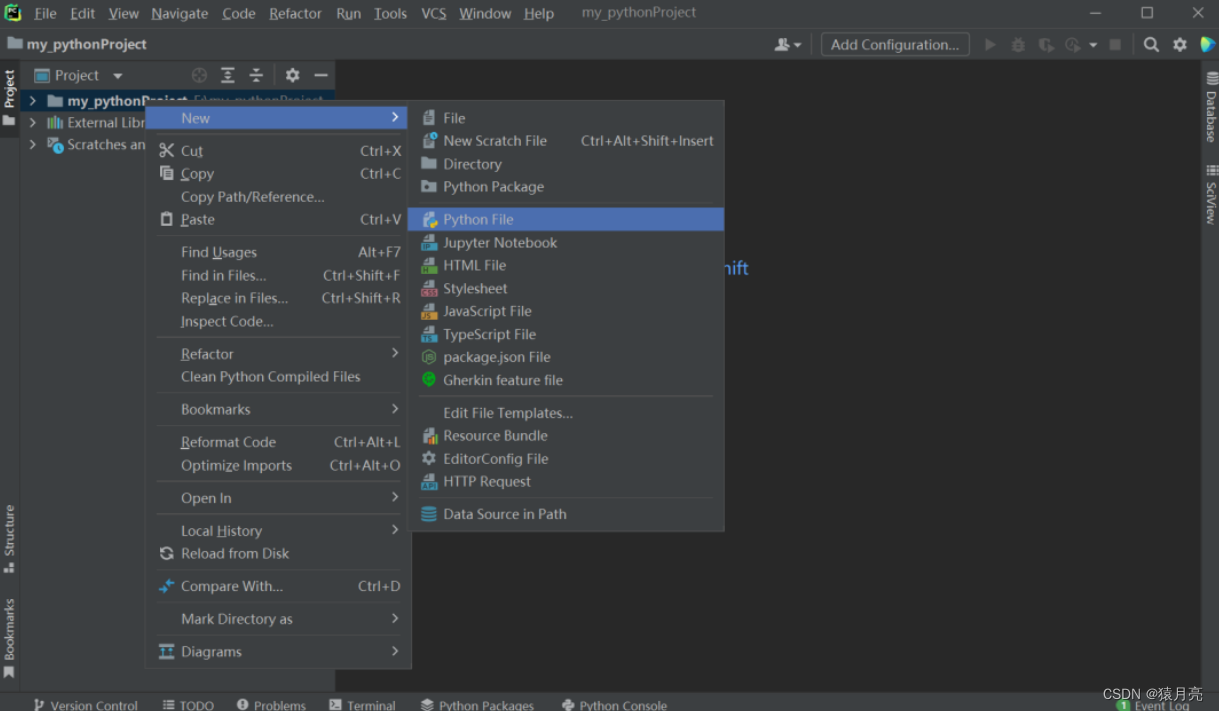Click the Paste clipboard icon
Viewport: 1219px width, 711px height.
click(x=167, y=219)
